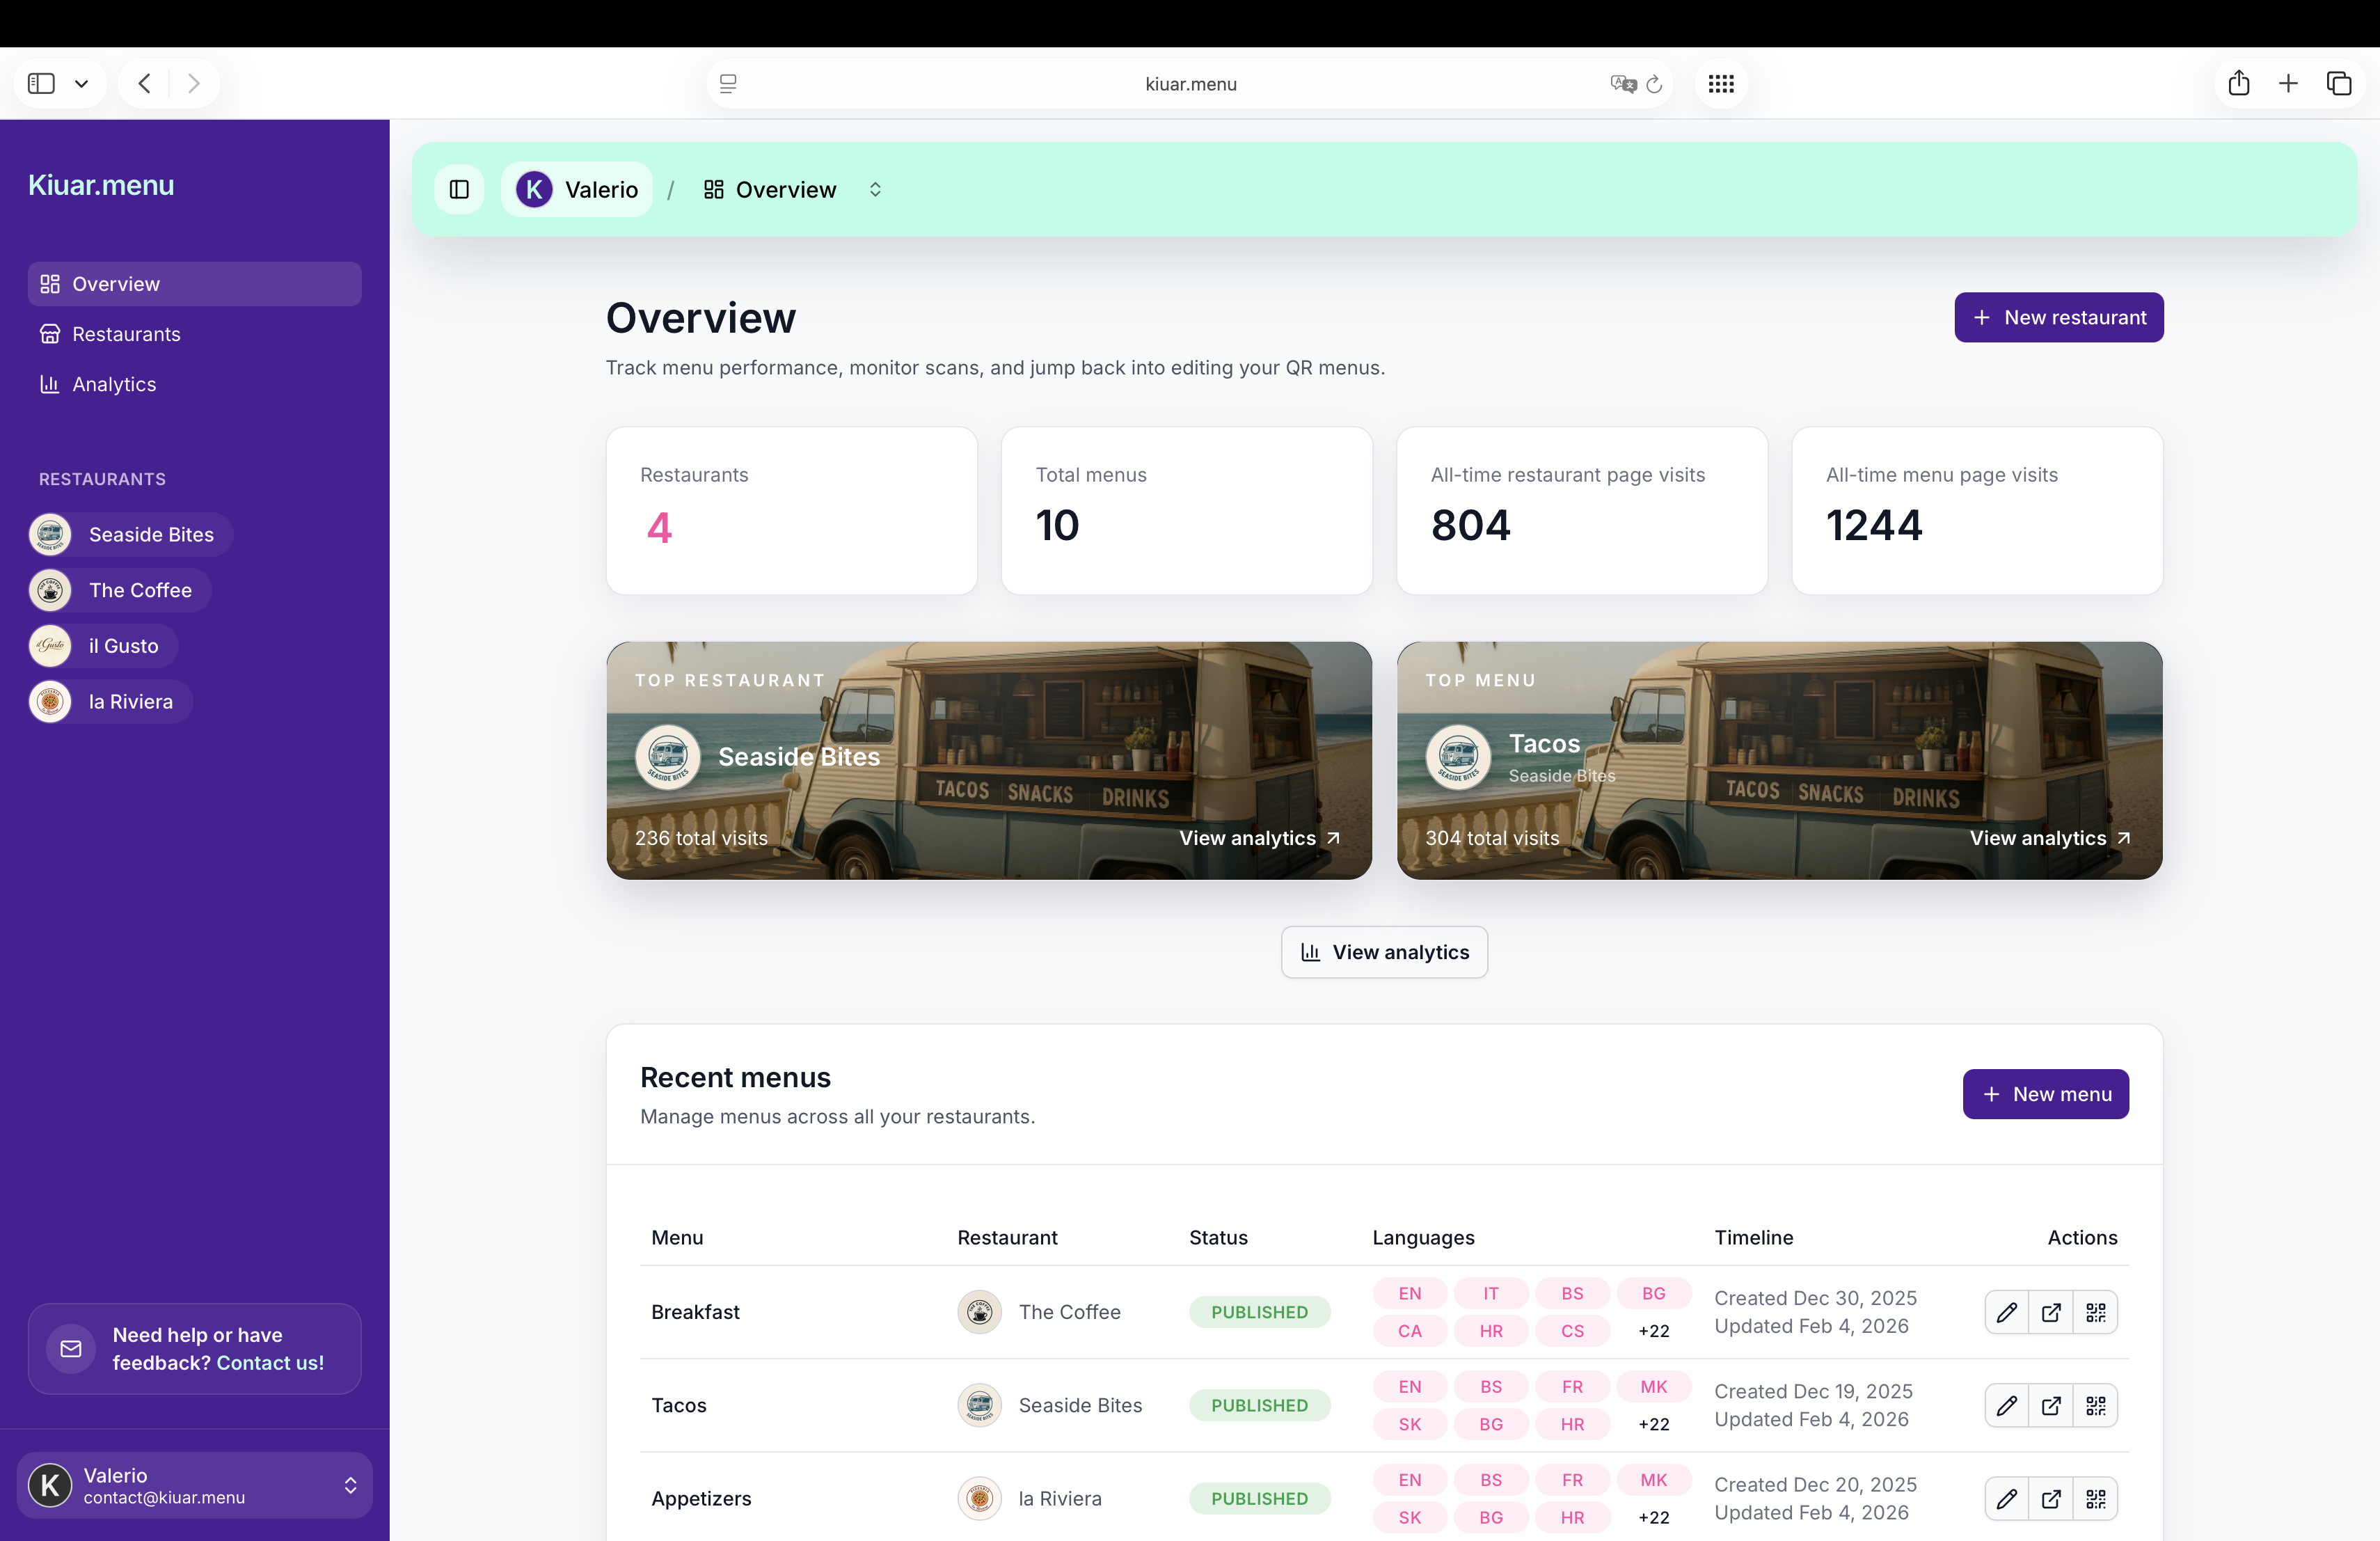Toggle Safari sidebar button
This screenshot has width=2380, height=1541.
coord(41,83)
